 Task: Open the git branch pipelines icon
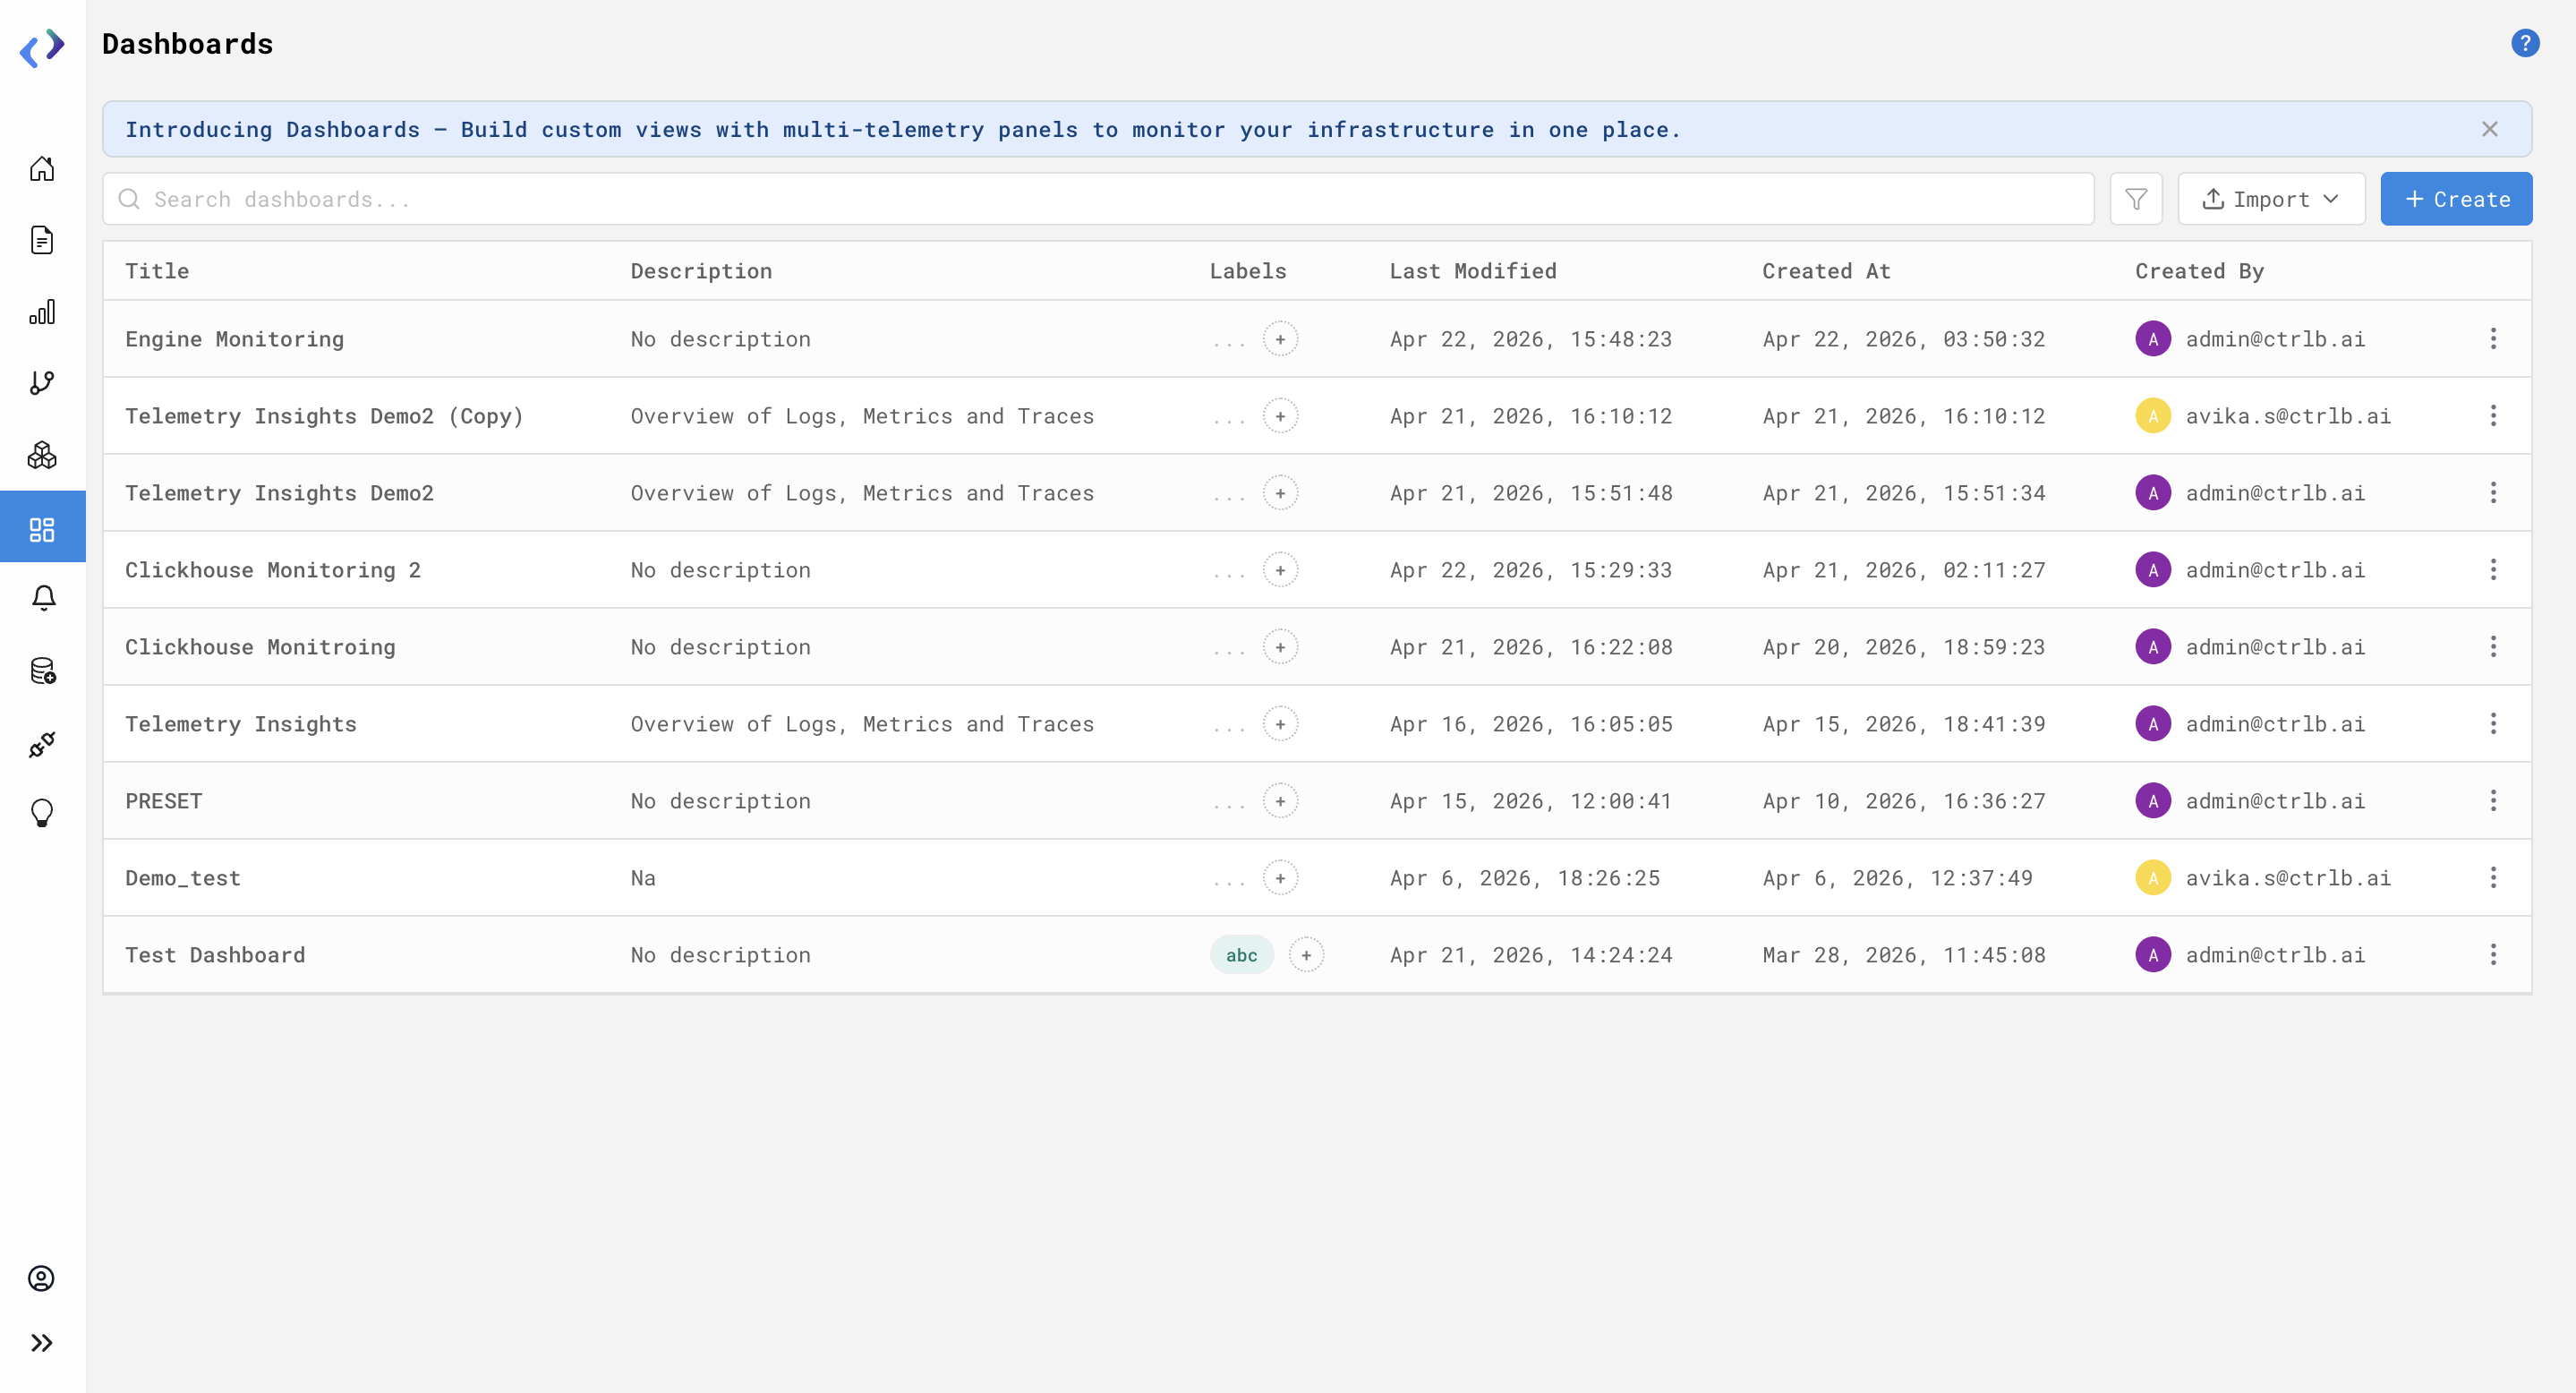(x=42, y=383)
